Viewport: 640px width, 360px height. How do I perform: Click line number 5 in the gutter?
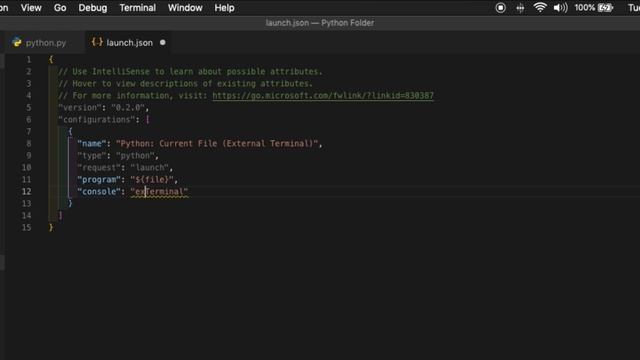pos(29,108)
